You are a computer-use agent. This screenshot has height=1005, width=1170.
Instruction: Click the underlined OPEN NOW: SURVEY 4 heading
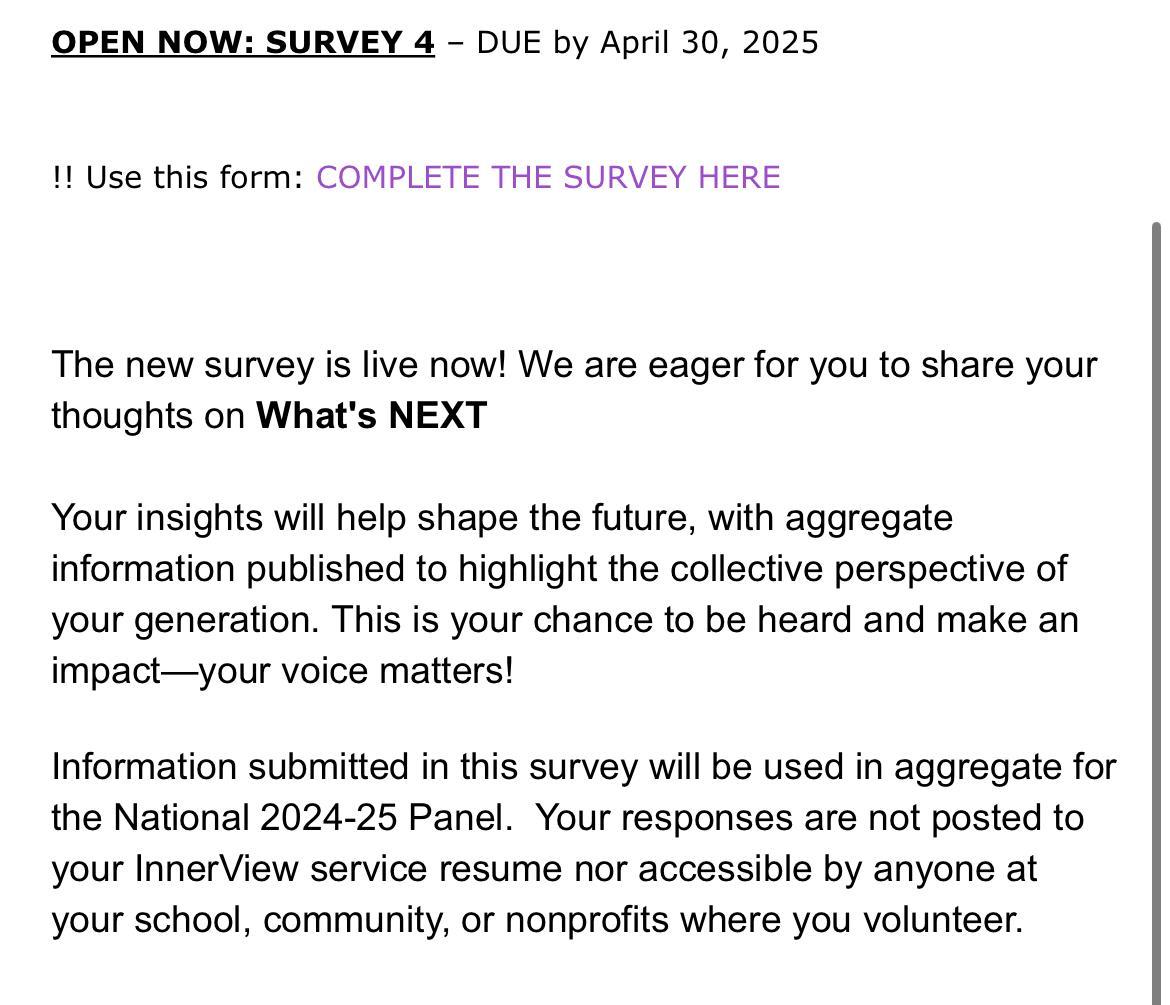tap(243, 42)
